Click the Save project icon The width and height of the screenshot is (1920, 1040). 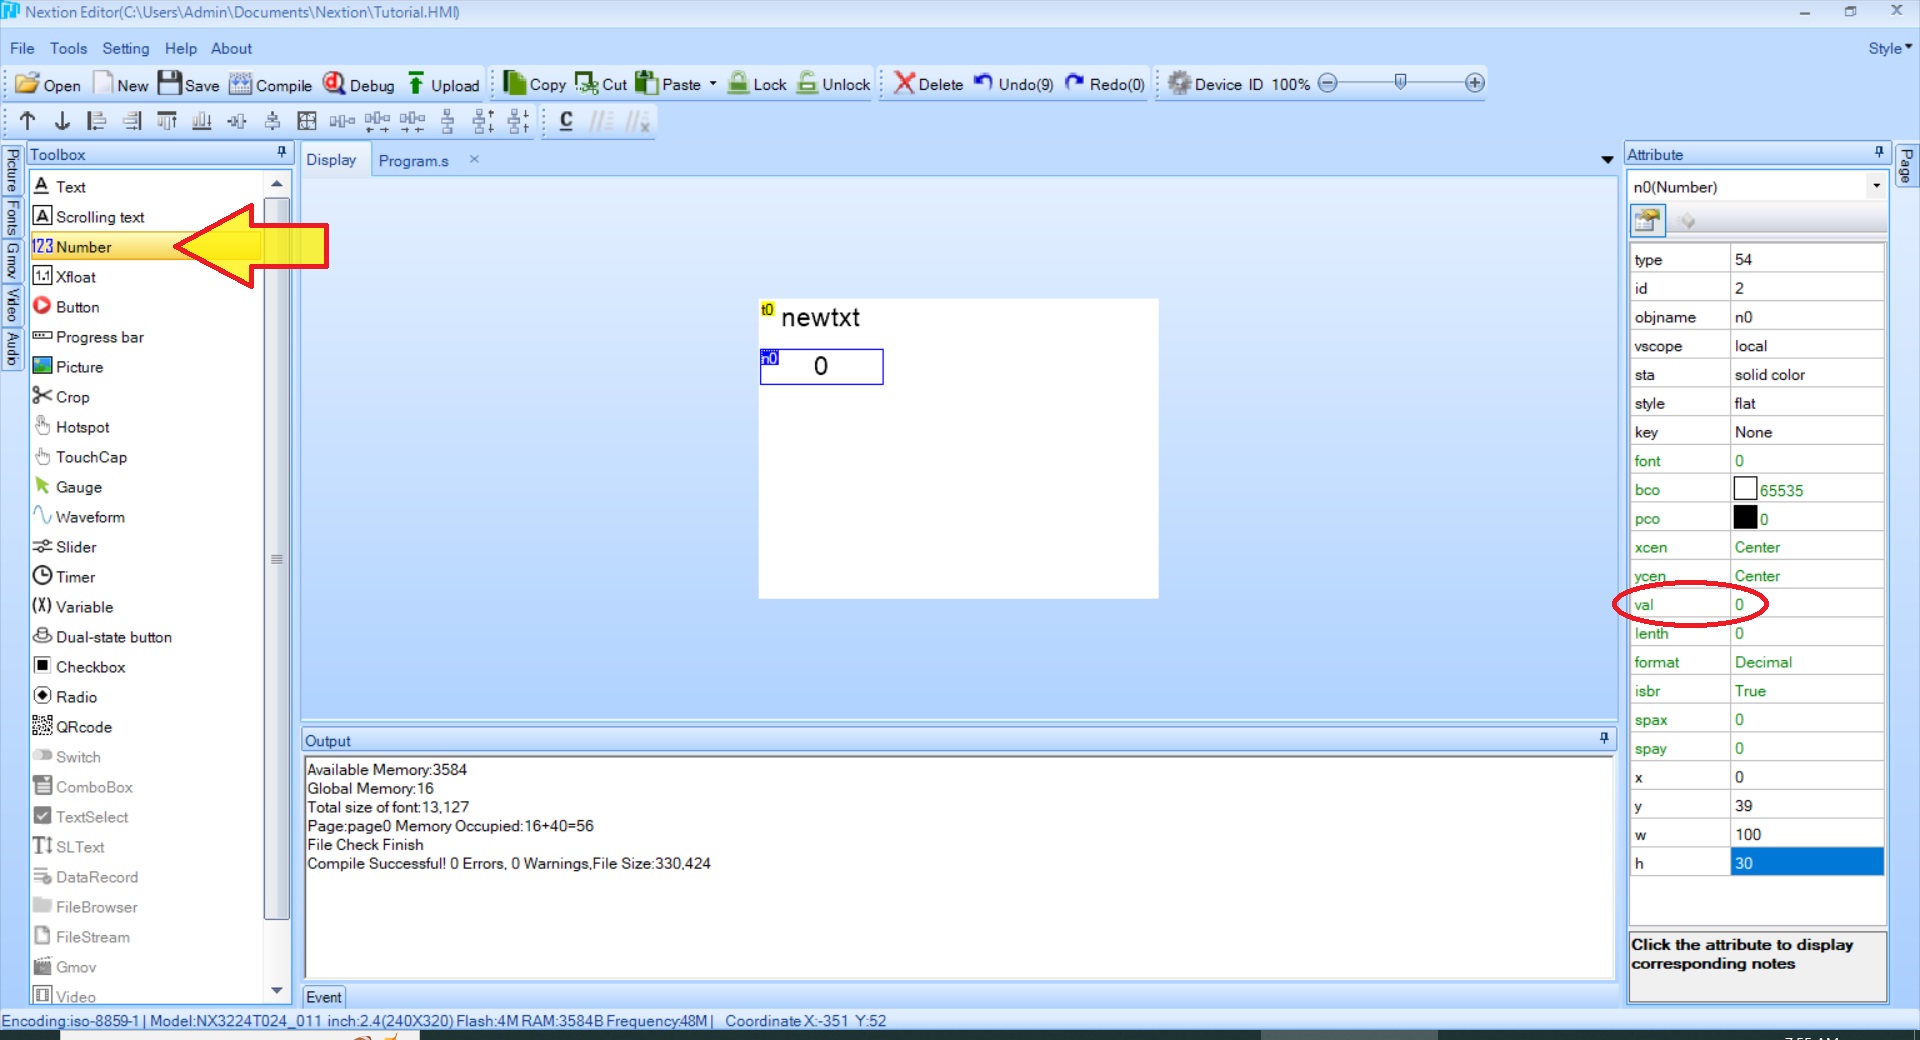click(188, 84)
